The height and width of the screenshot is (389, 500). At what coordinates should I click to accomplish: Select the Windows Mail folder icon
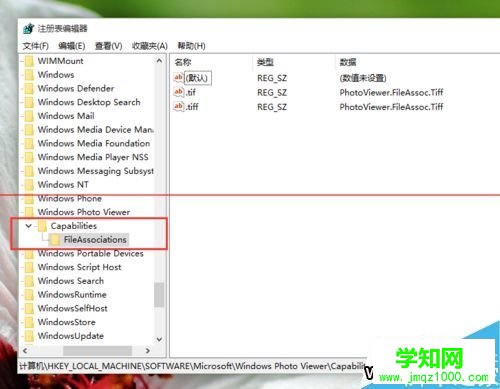coord(29,116)
